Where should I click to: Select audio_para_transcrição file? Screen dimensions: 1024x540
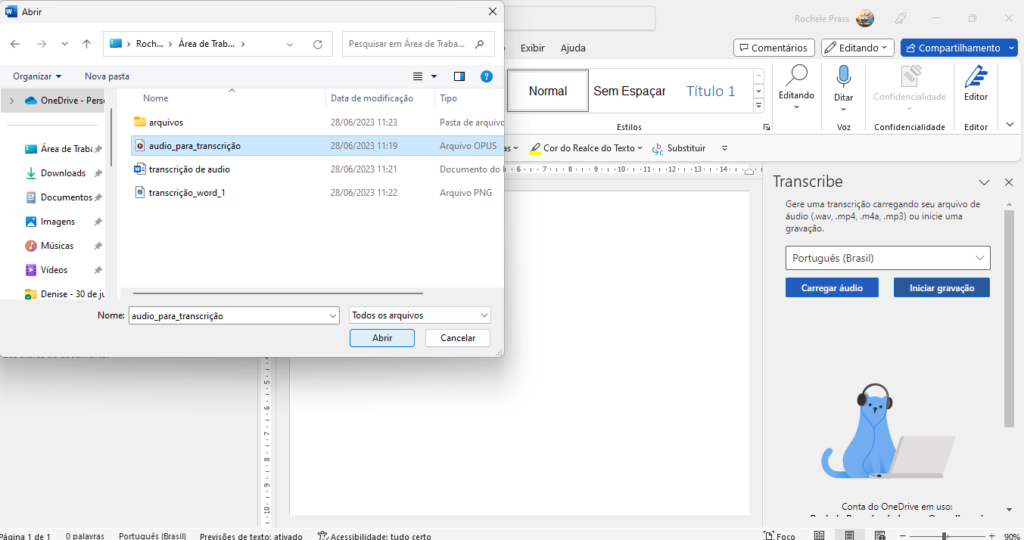[317, 146]
